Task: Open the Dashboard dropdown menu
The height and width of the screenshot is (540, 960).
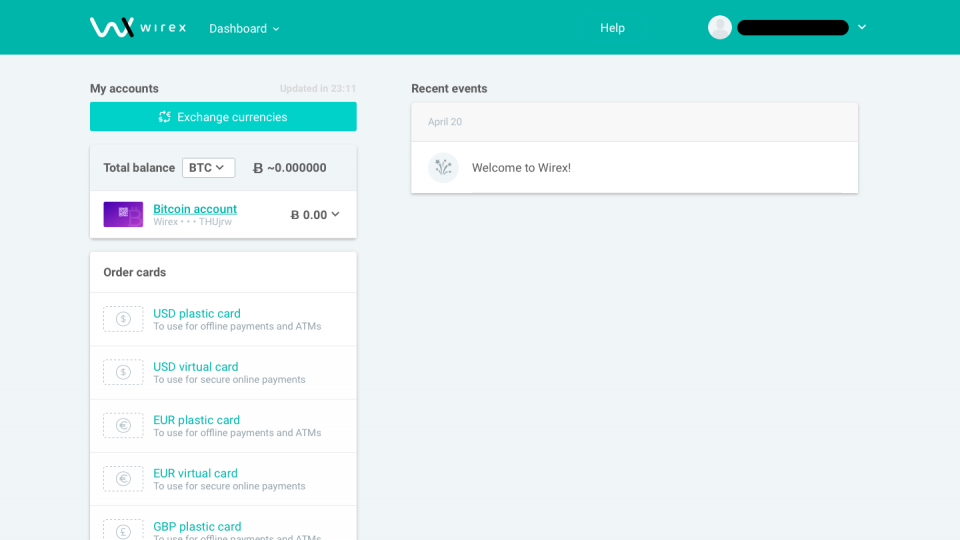Action: click(x=244, y=29)
